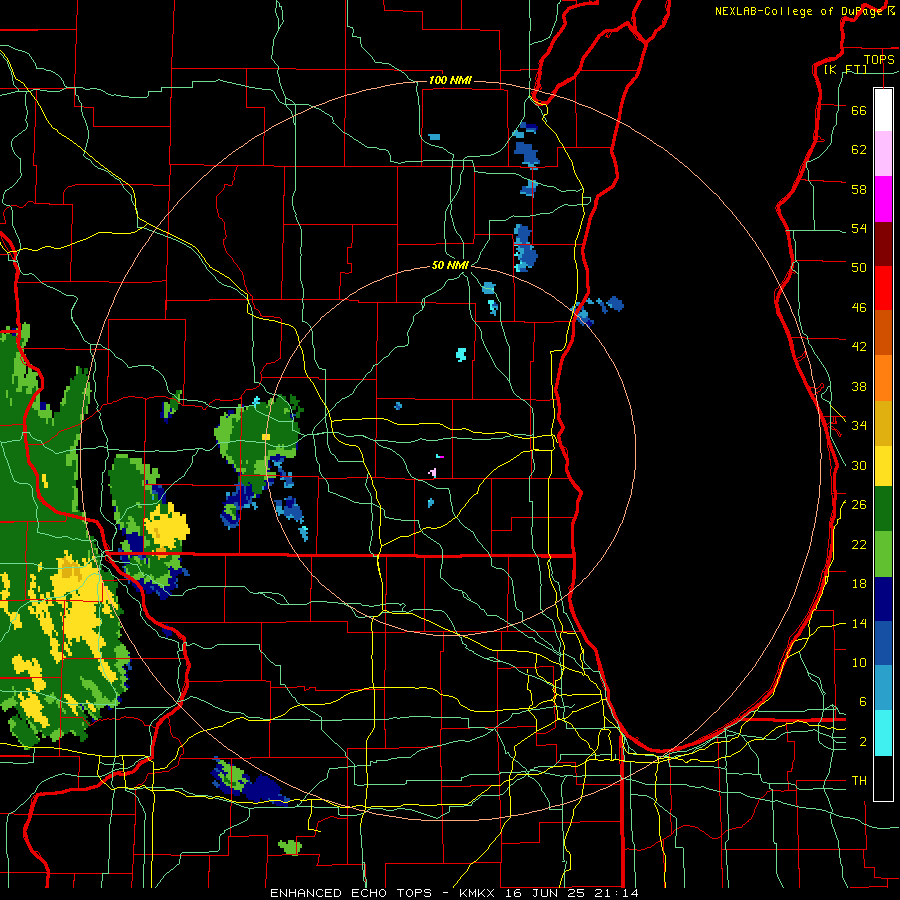This screenshot has height=900, width=900.
Task: Select the gold legend color band
Action: (x=883, y=423)
